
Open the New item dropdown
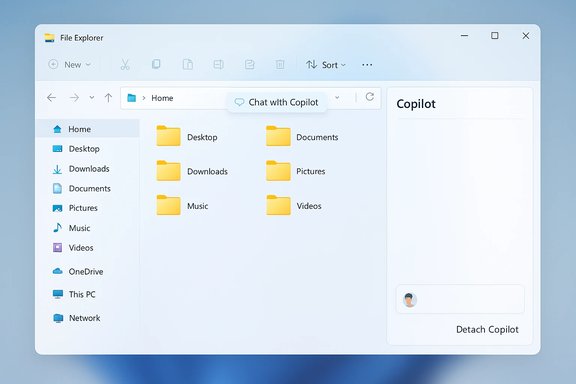pos(69,65)
